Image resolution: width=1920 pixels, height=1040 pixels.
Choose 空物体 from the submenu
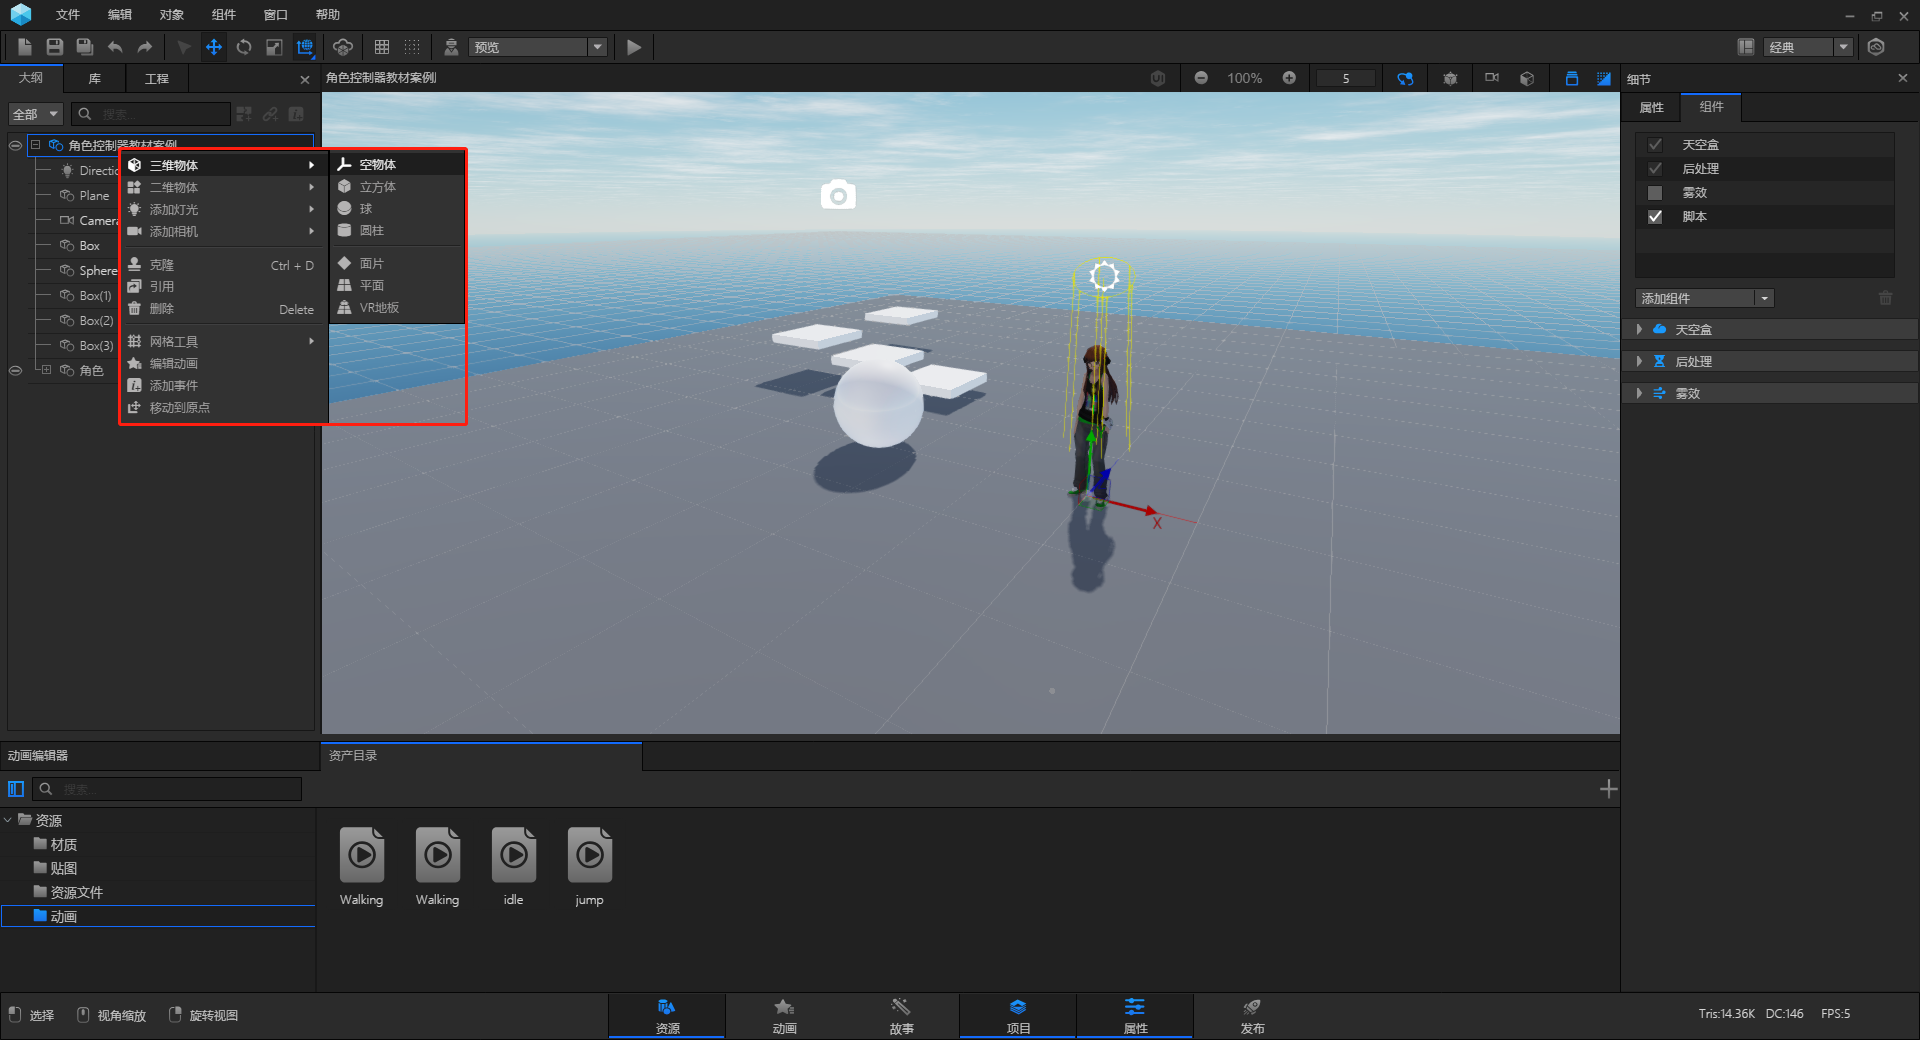point(398,164)
